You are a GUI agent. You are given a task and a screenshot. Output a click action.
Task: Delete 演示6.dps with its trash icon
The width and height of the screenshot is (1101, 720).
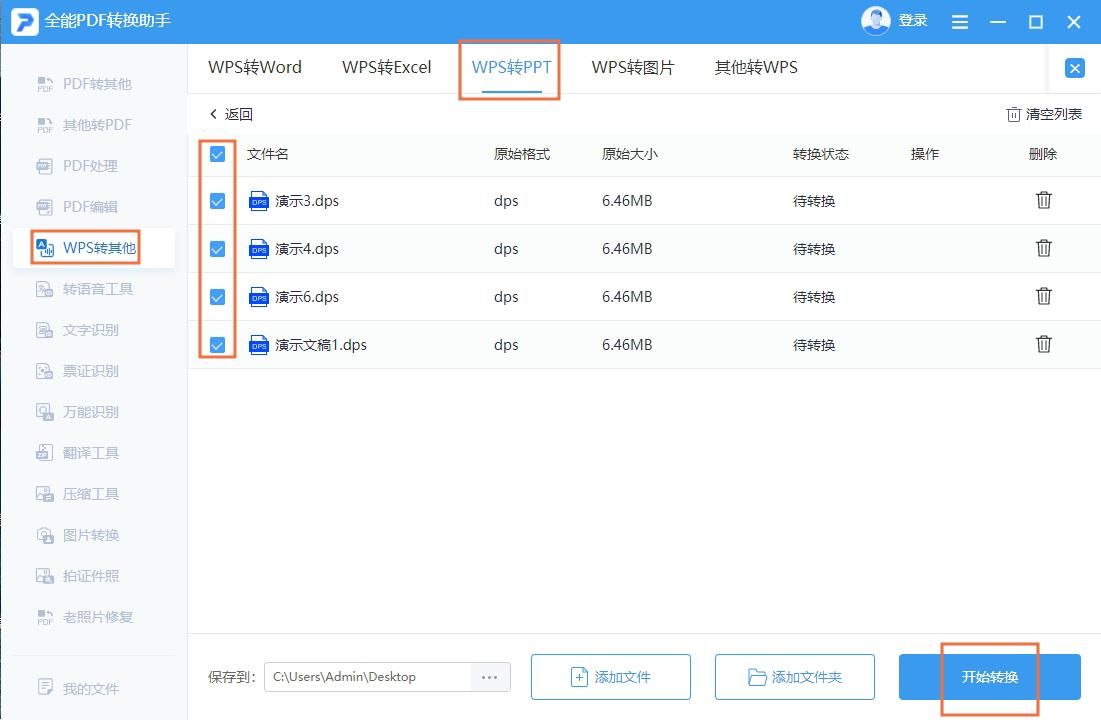pos(1043,296)
